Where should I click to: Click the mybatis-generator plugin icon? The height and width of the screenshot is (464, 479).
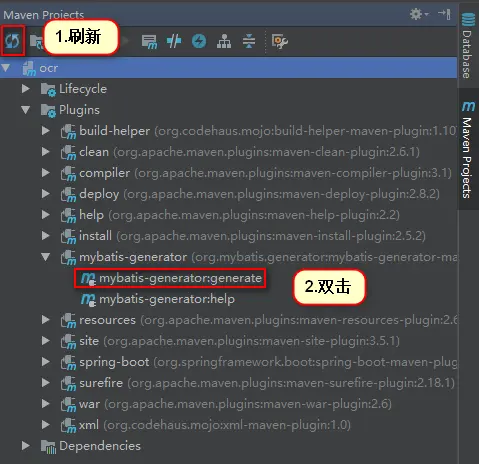click(x=68, y=257)
